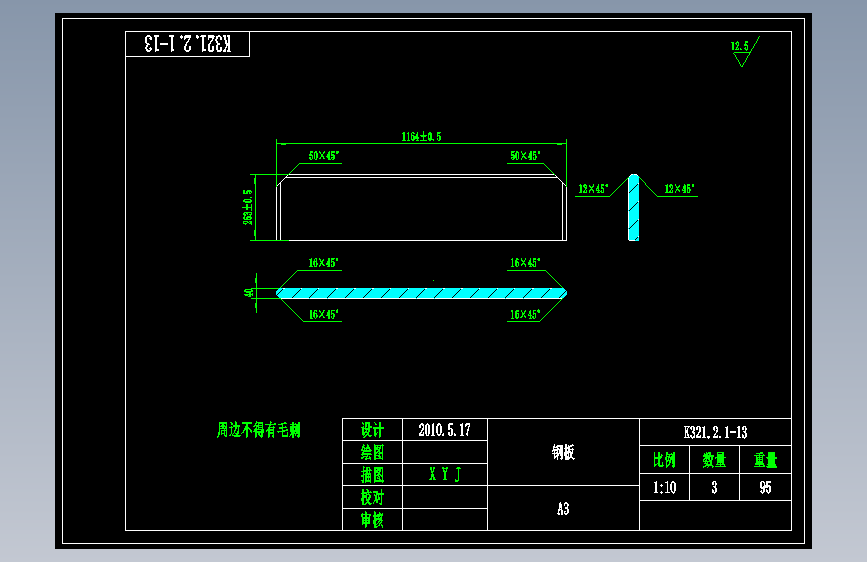Select the scale value 1:10
Image resolution: width=867 pixels, height=562 pixels.
(665, 487)
